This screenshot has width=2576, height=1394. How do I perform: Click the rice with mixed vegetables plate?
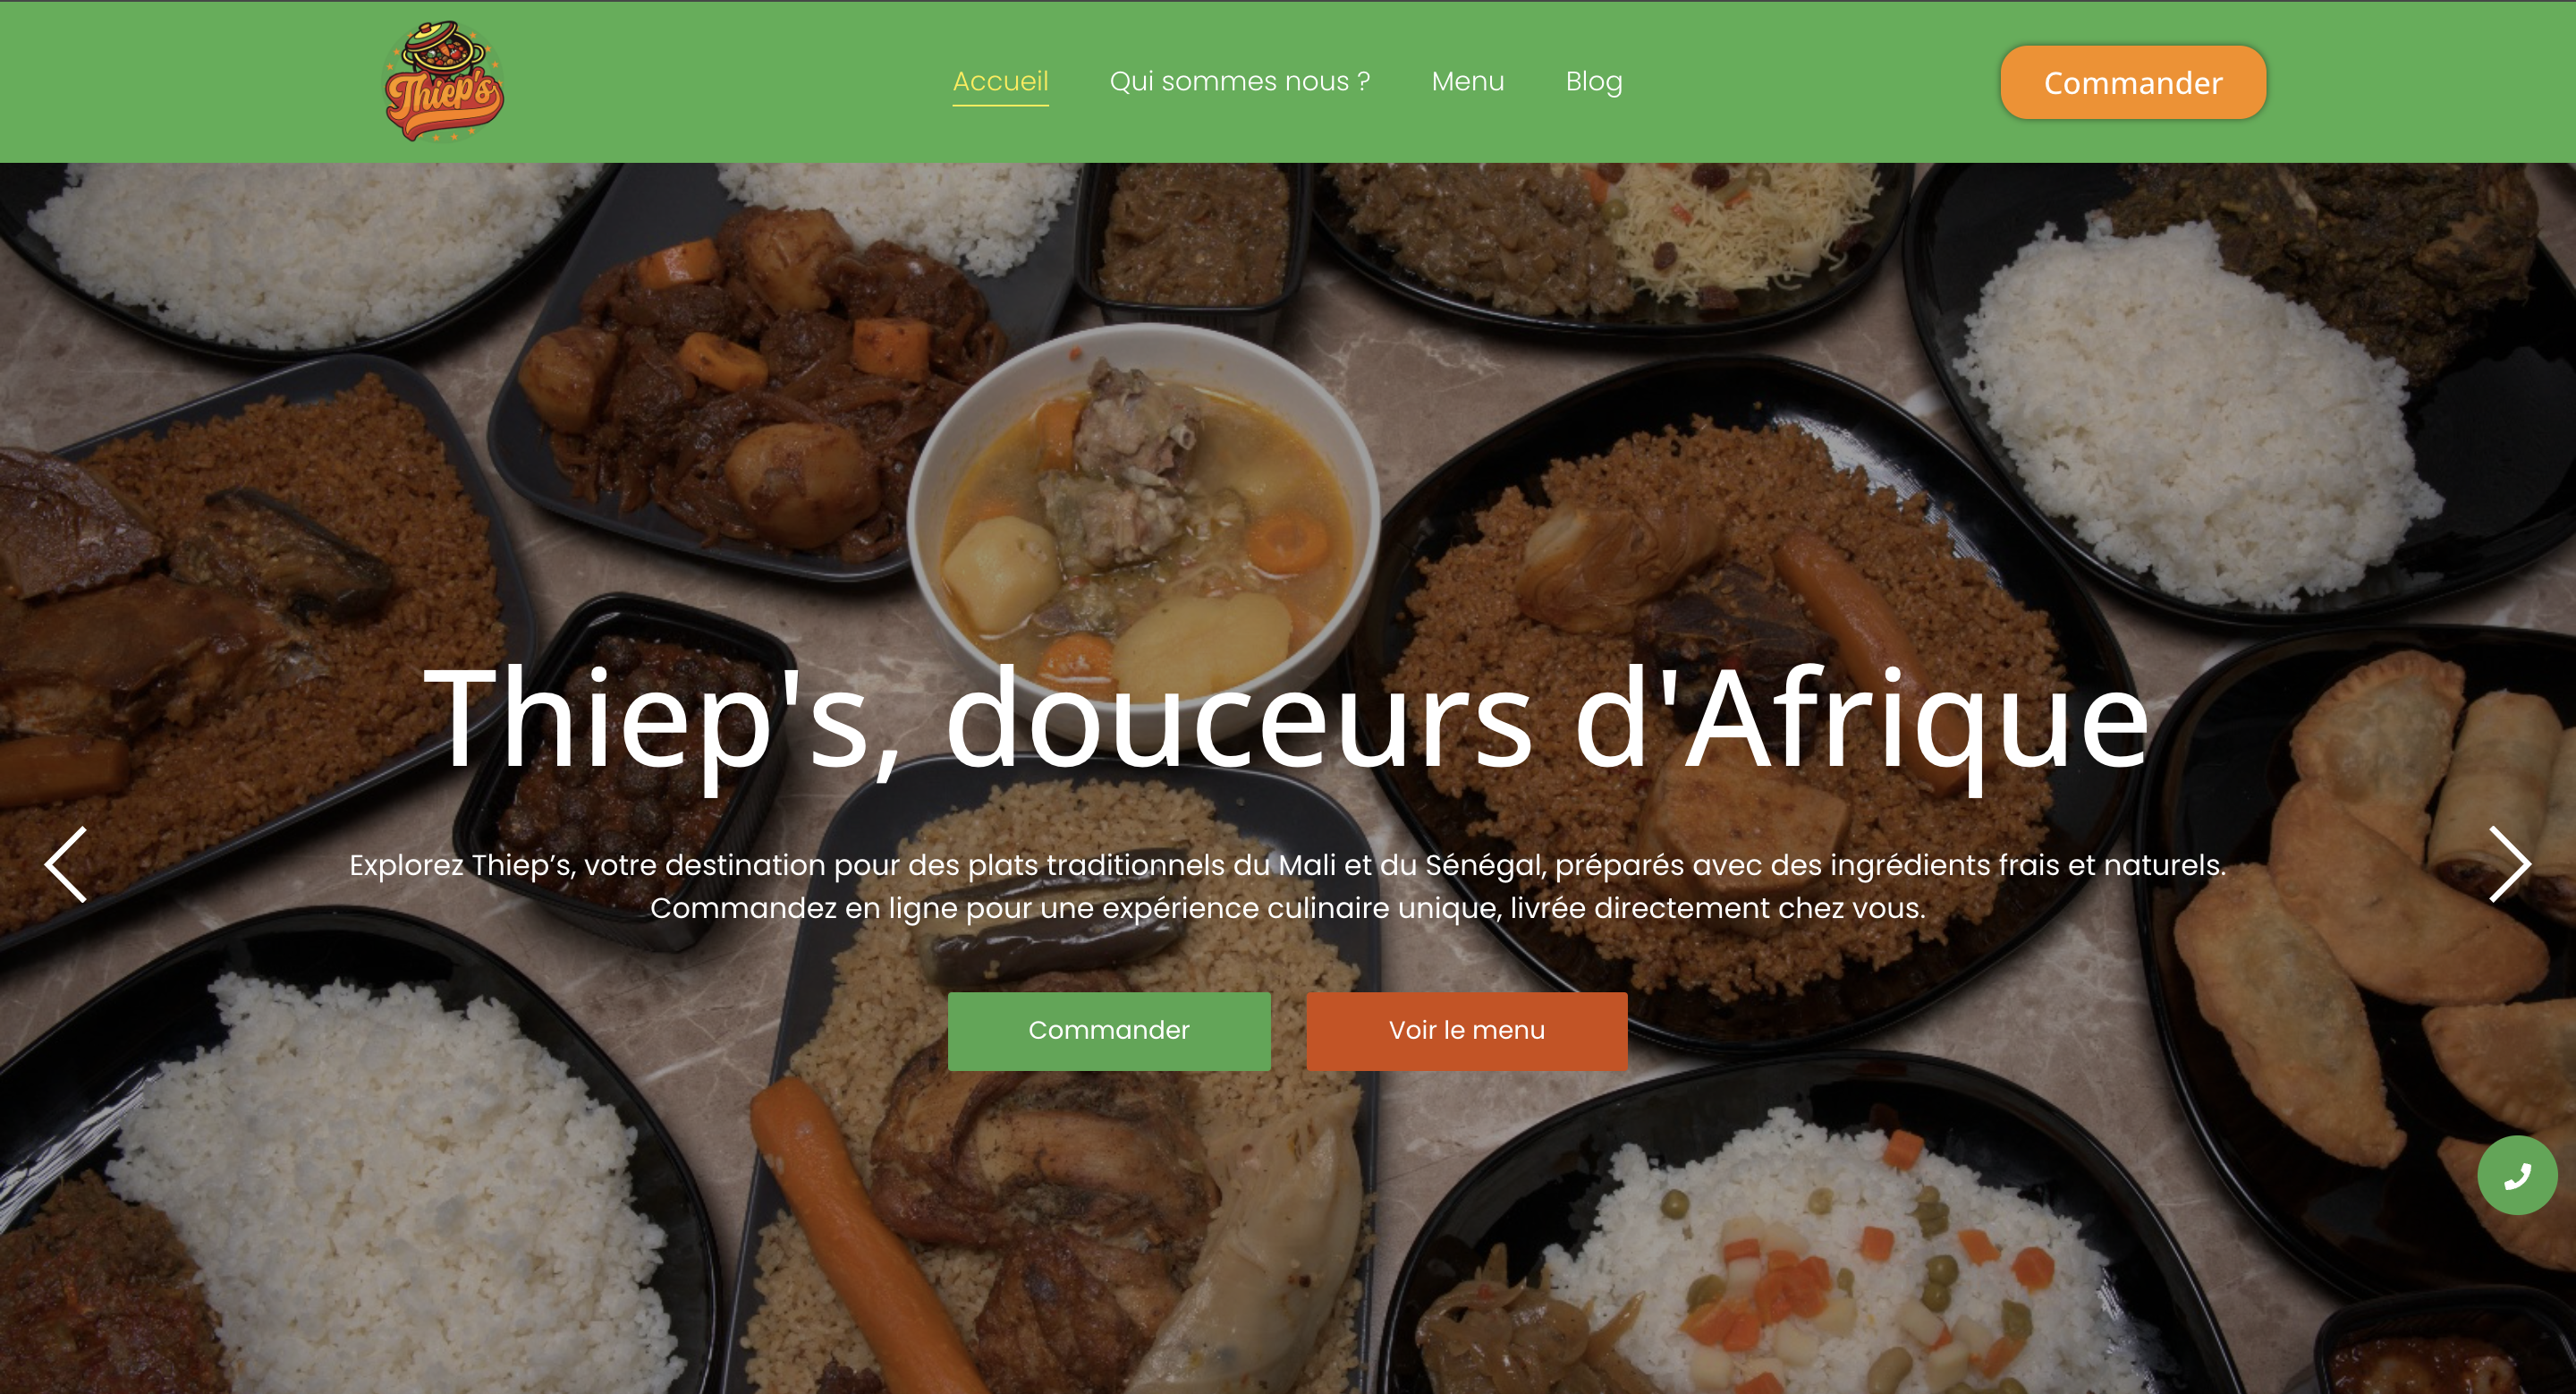tap(1800, 1260)
